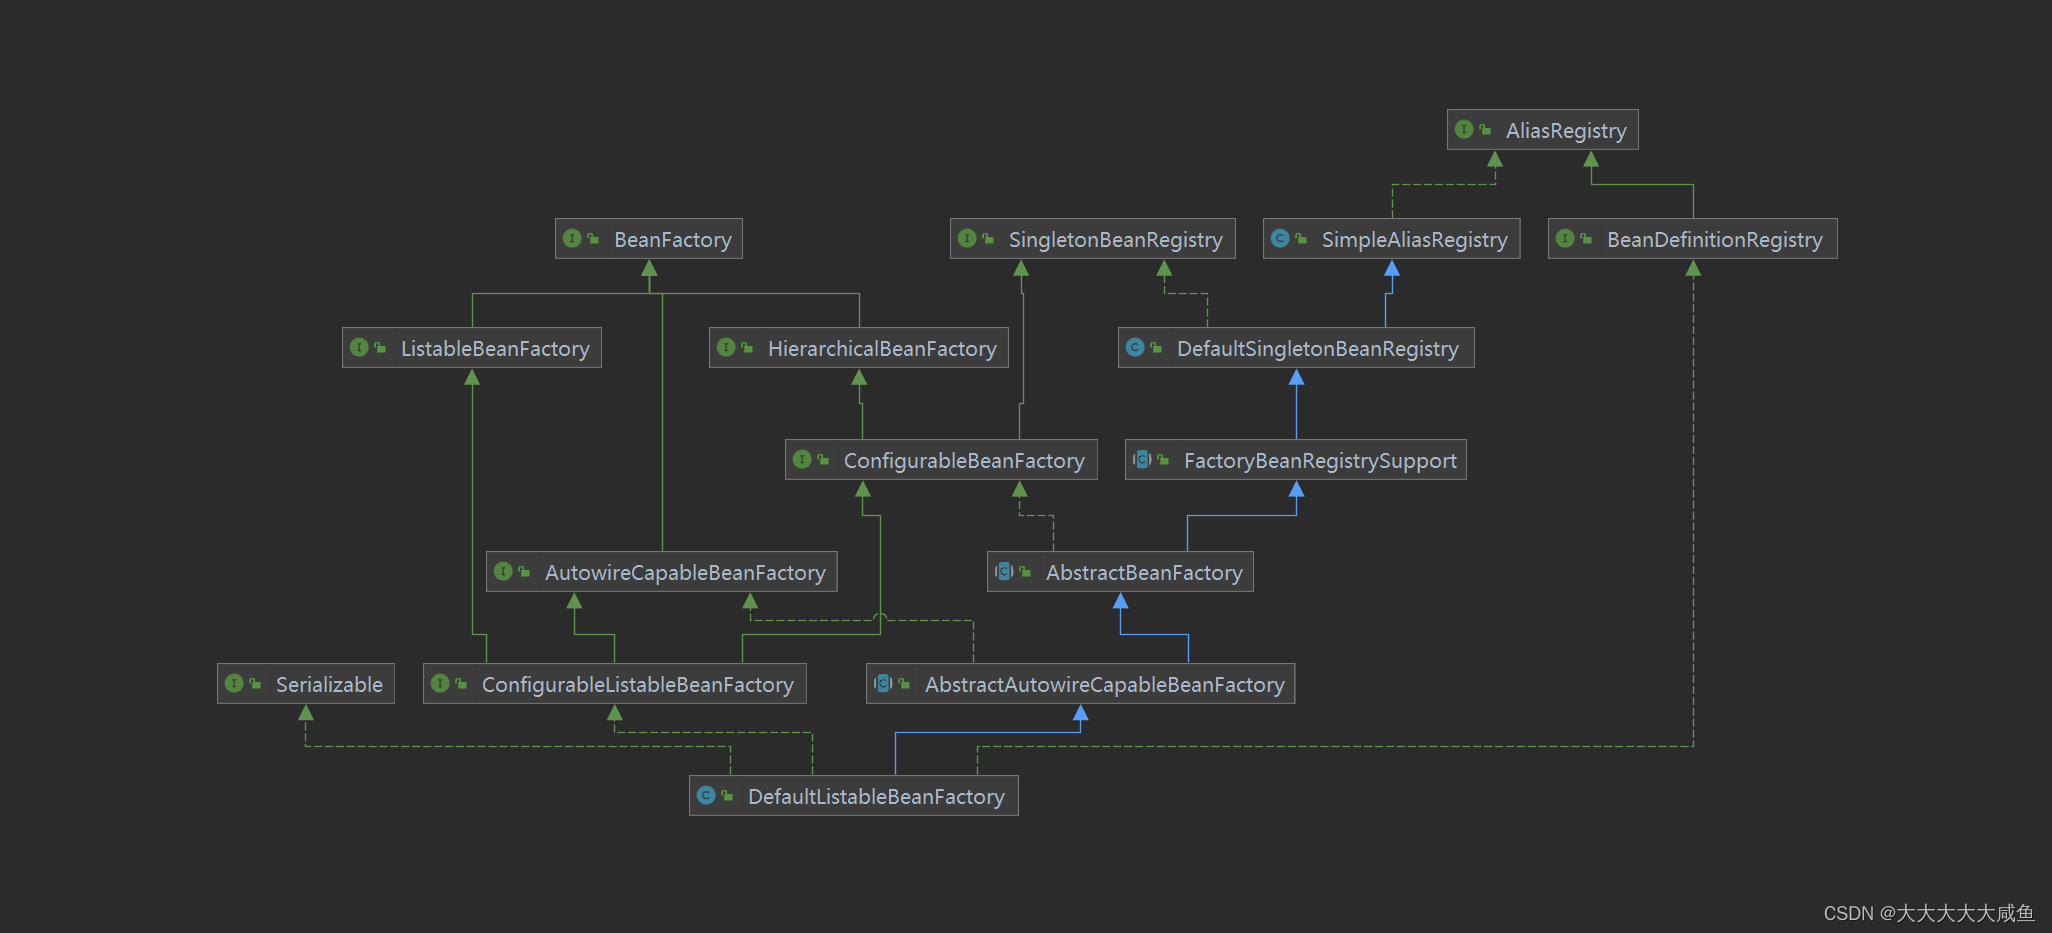
Task: Select the ListableBeanFactory node label
Action: [495, 348]
